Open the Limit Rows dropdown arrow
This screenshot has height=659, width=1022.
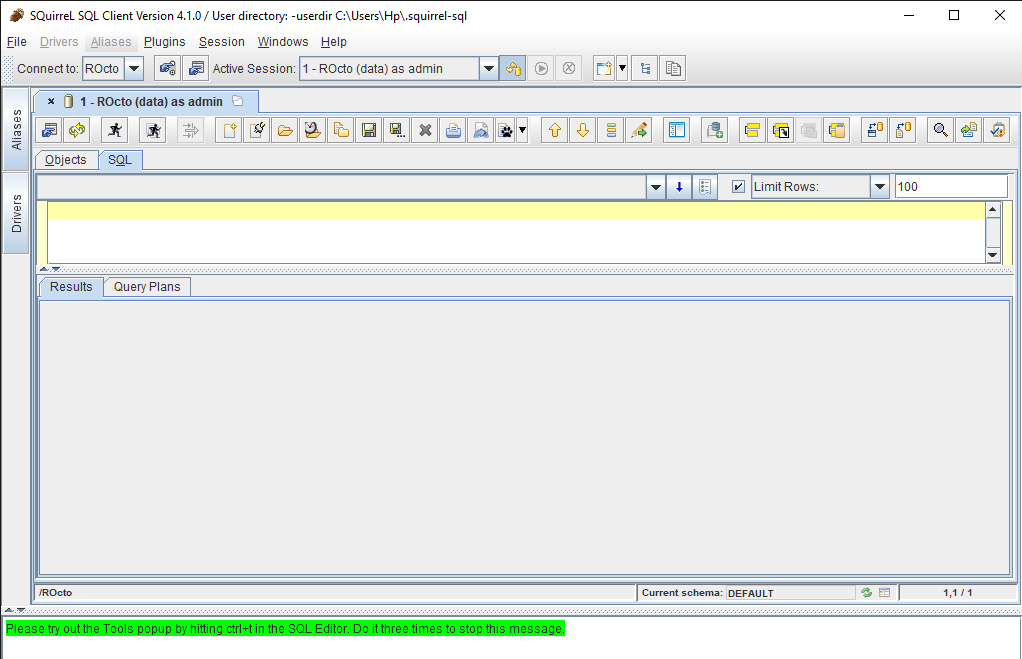click(x=879, y=185)
